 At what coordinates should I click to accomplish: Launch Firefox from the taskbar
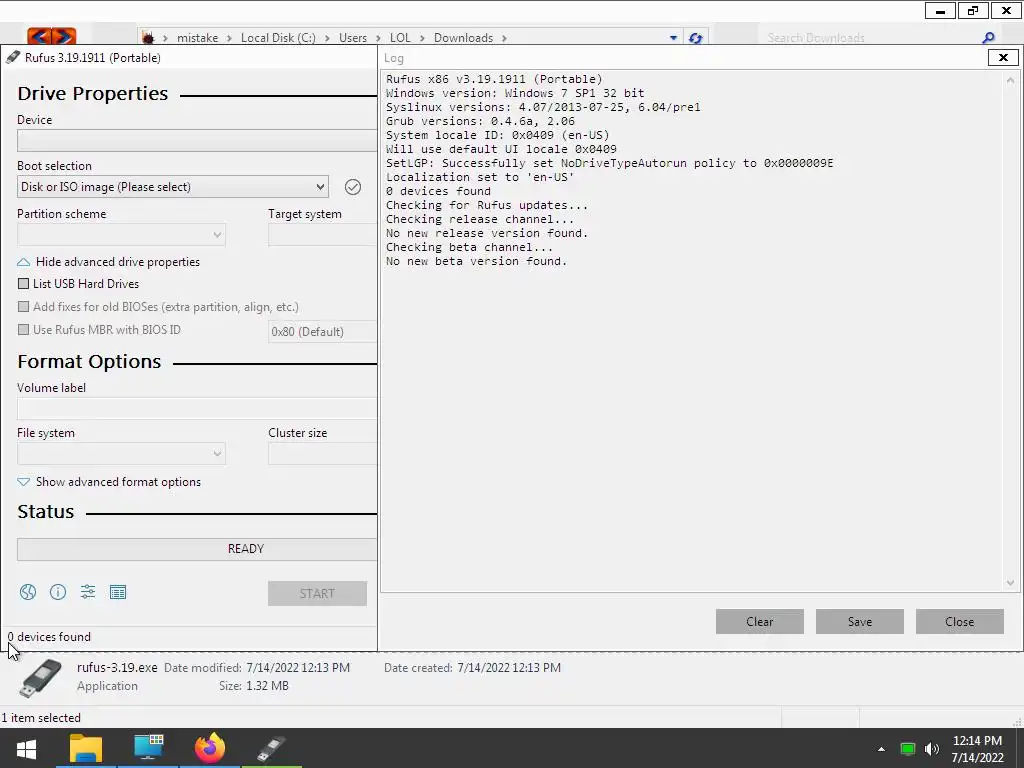pyautogui.click(x=210, y=748)
